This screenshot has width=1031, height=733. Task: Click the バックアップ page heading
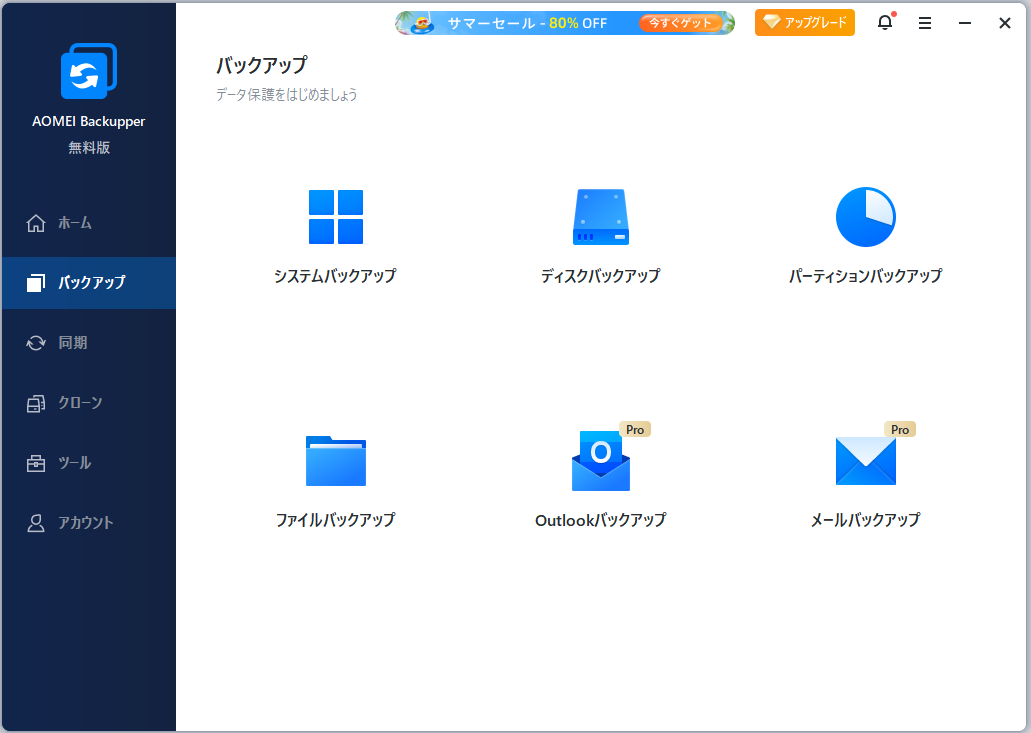262,65
